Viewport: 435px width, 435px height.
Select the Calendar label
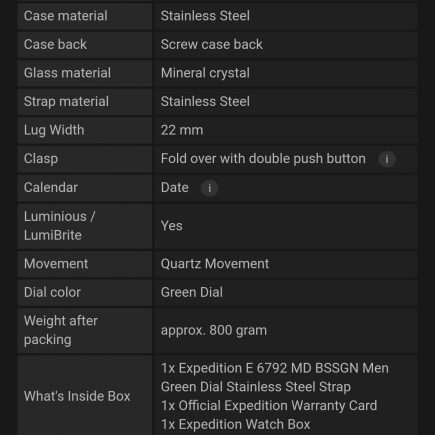tap(51, 187)
